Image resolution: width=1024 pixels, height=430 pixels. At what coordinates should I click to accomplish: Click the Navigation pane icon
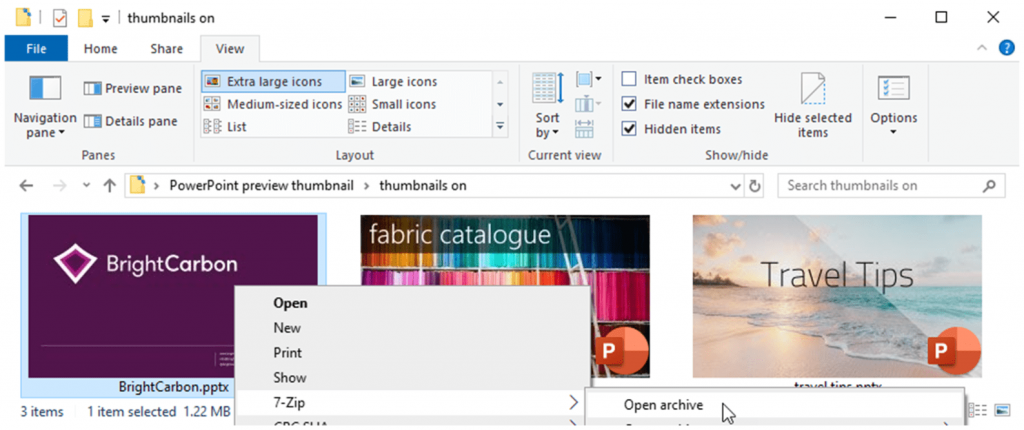tap(45, 88)
